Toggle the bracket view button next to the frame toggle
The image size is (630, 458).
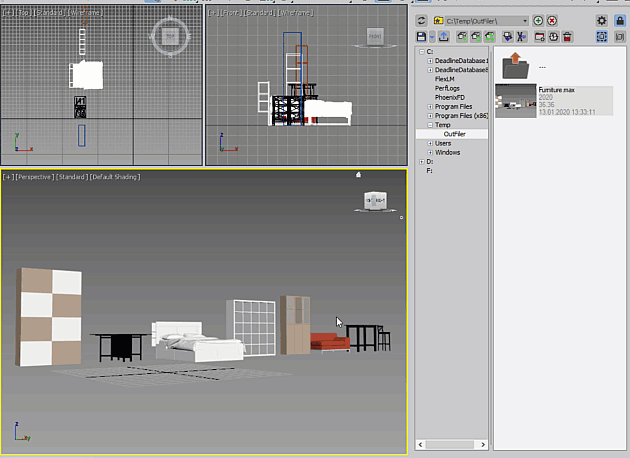coord(620,37)
